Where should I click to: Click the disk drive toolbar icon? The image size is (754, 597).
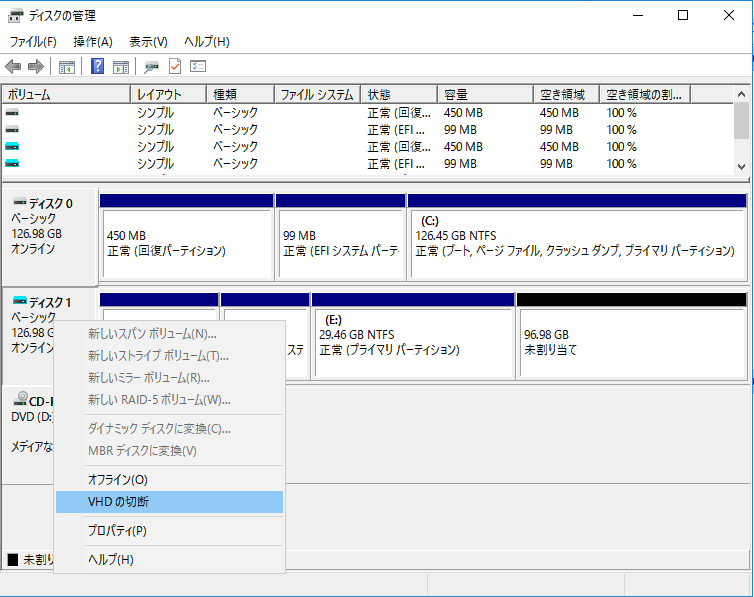151,67
